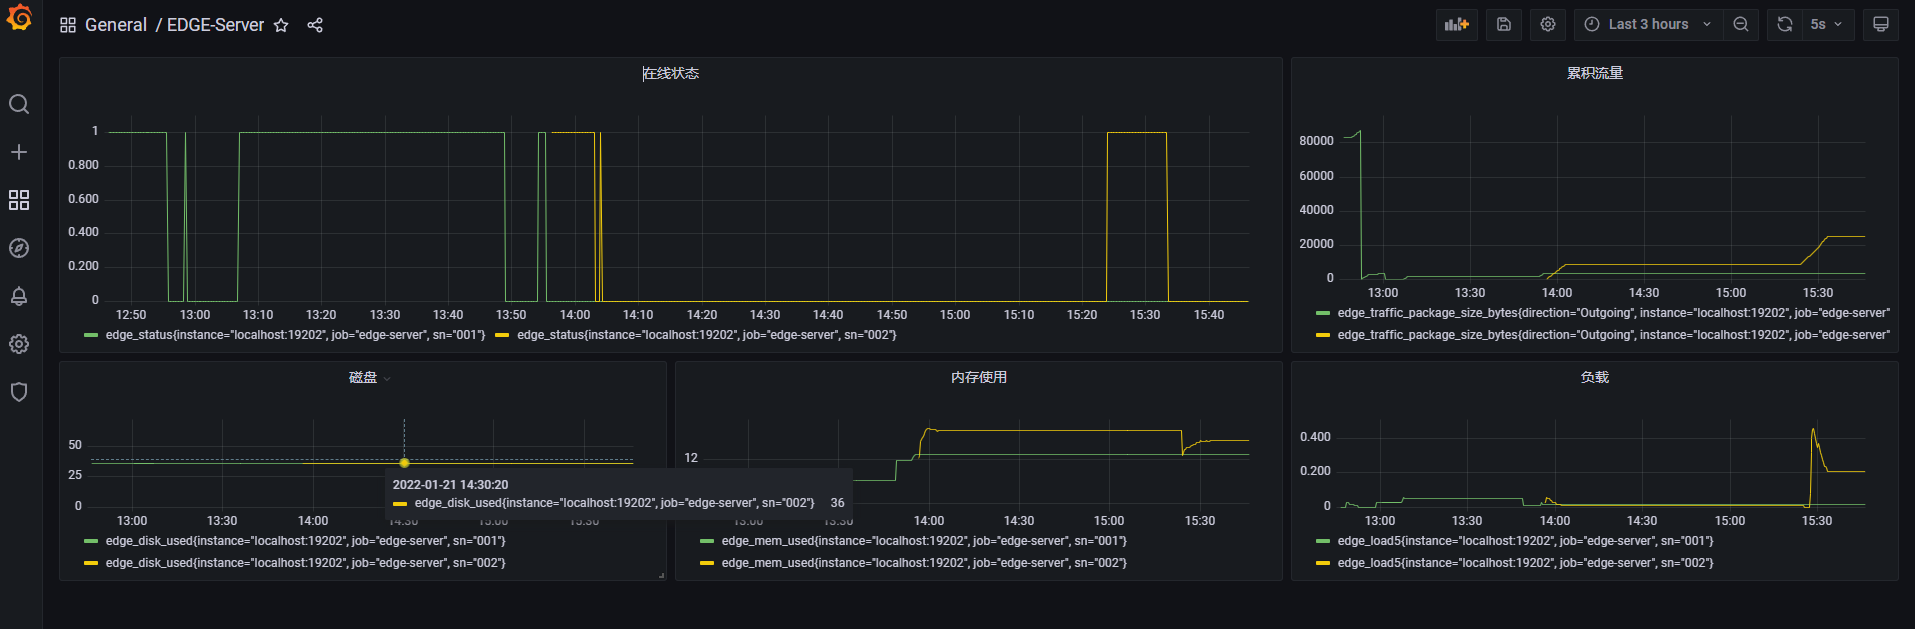Share the dashboard via share icon
Image resolution: width=1915 pixels, height=629 pixels.
(x=315, y=25)
